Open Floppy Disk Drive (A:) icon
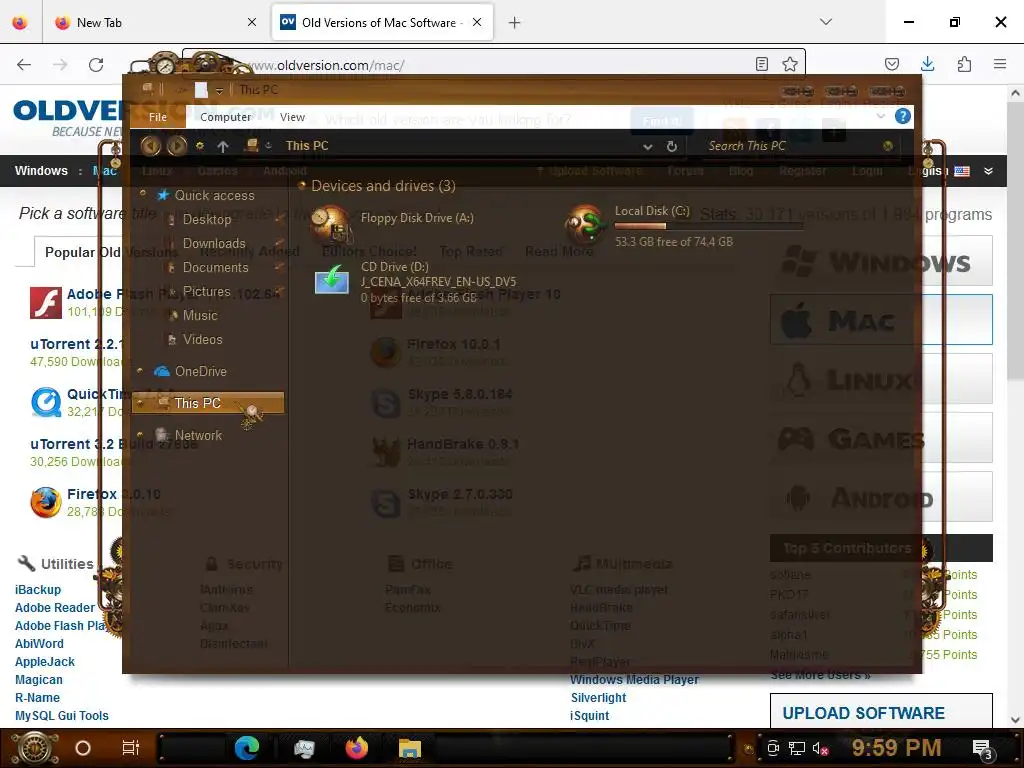This screenshot has height=768, width=1024. 330,223
